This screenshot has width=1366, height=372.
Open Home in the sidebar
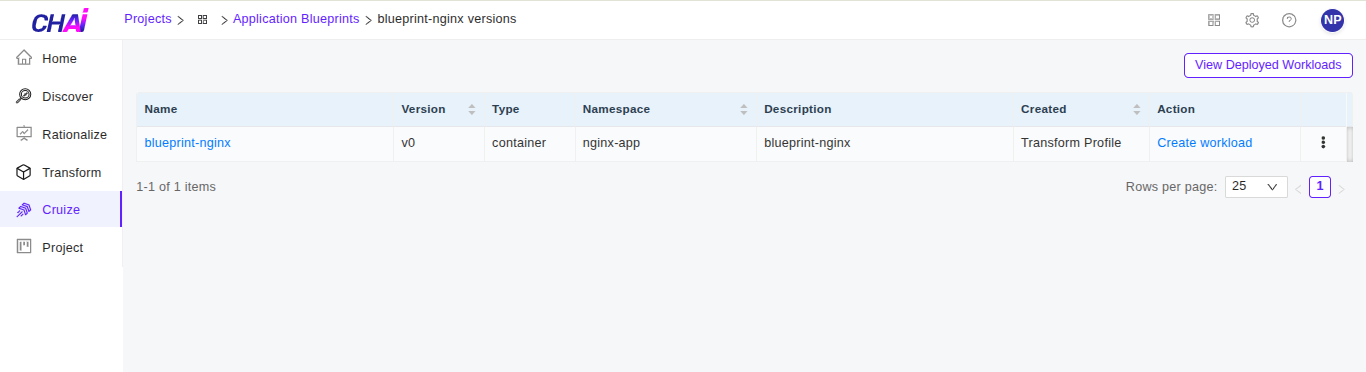[61, 59]
